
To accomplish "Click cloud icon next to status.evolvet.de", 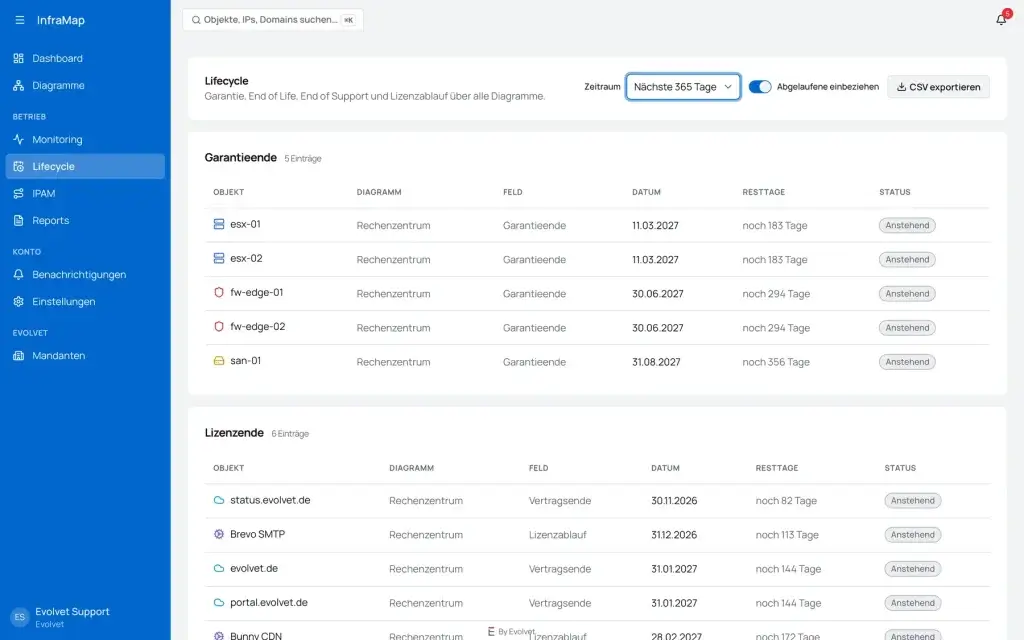I will 219,500.
